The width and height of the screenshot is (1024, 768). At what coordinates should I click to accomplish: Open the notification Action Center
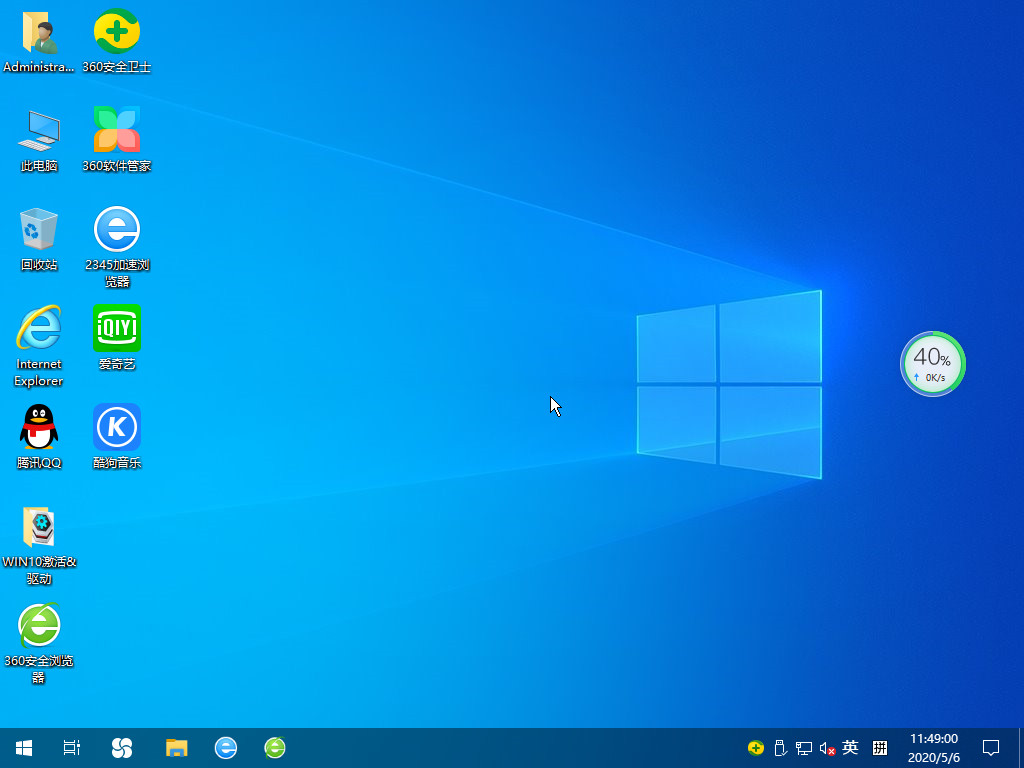(991, 747)
